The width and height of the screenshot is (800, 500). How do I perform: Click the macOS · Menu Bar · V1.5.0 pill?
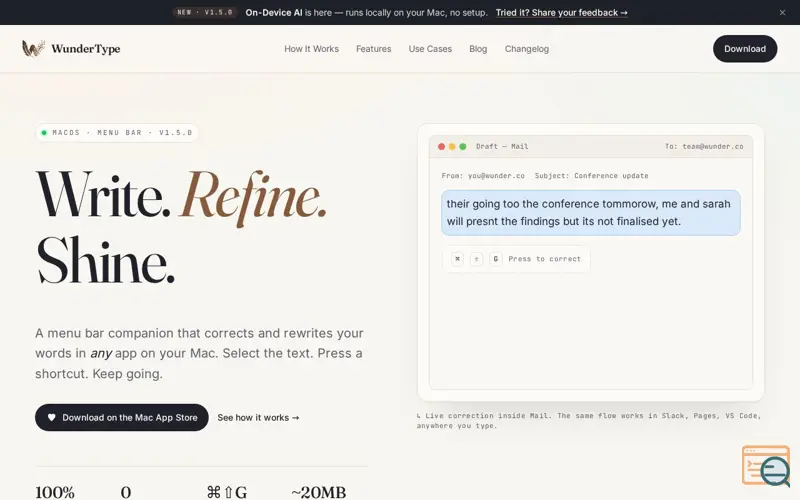pos(117,133)
